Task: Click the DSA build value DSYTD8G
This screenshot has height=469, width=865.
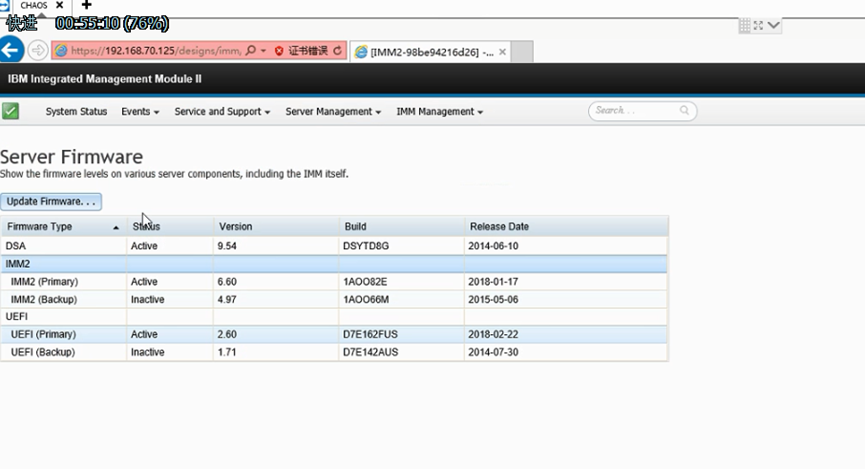Action: pyautogui.click(x=366, y=246)
